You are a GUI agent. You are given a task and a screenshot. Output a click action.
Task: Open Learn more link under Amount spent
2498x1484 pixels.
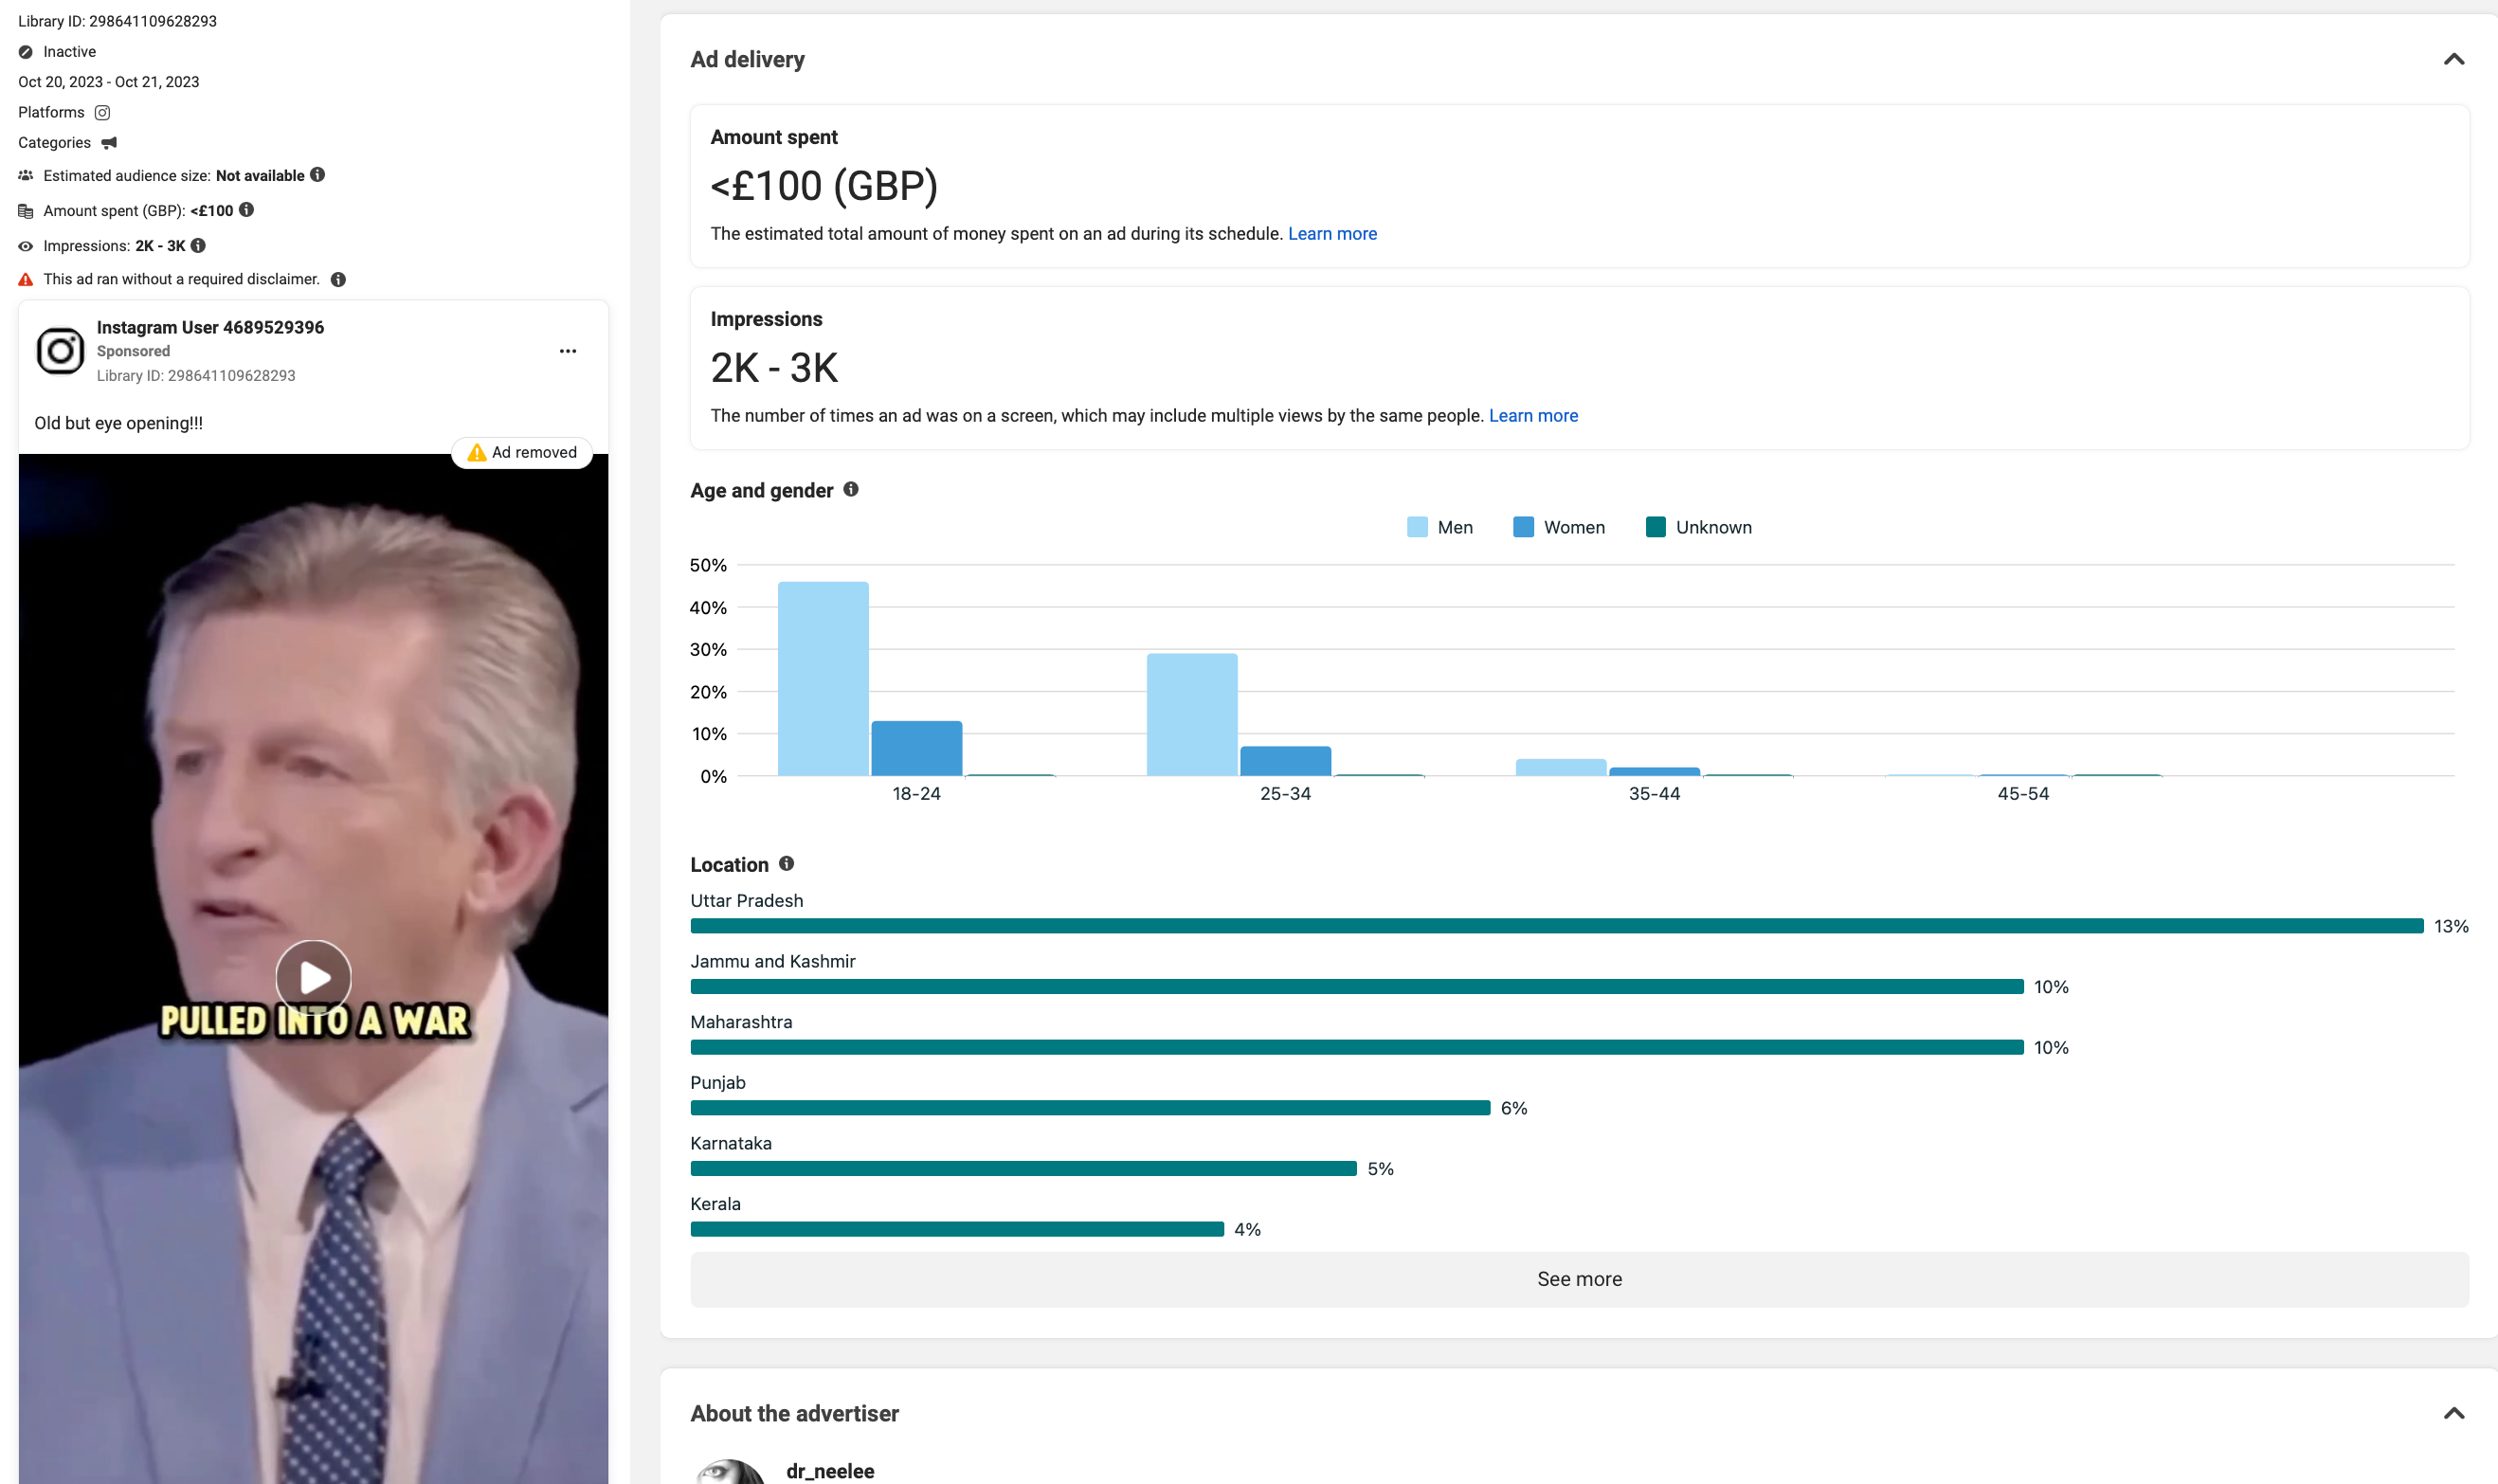pyautogui.click(x=1332, y=233)
